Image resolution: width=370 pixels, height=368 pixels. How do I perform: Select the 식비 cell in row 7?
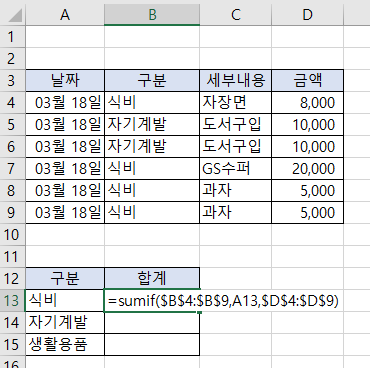pyautogui.click(x=152, y=169)
